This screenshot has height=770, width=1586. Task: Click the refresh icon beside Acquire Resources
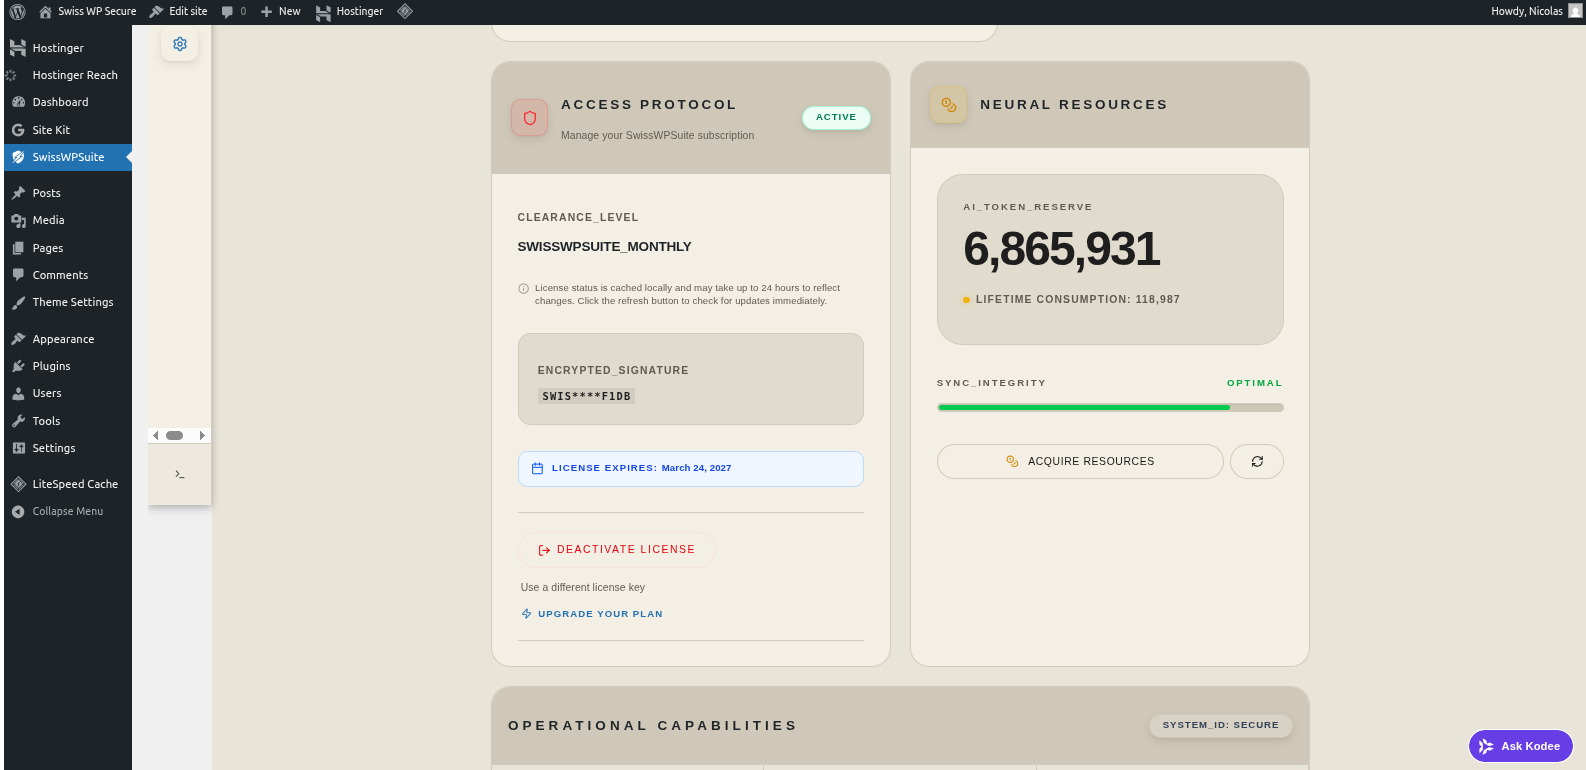(1257, 461)
